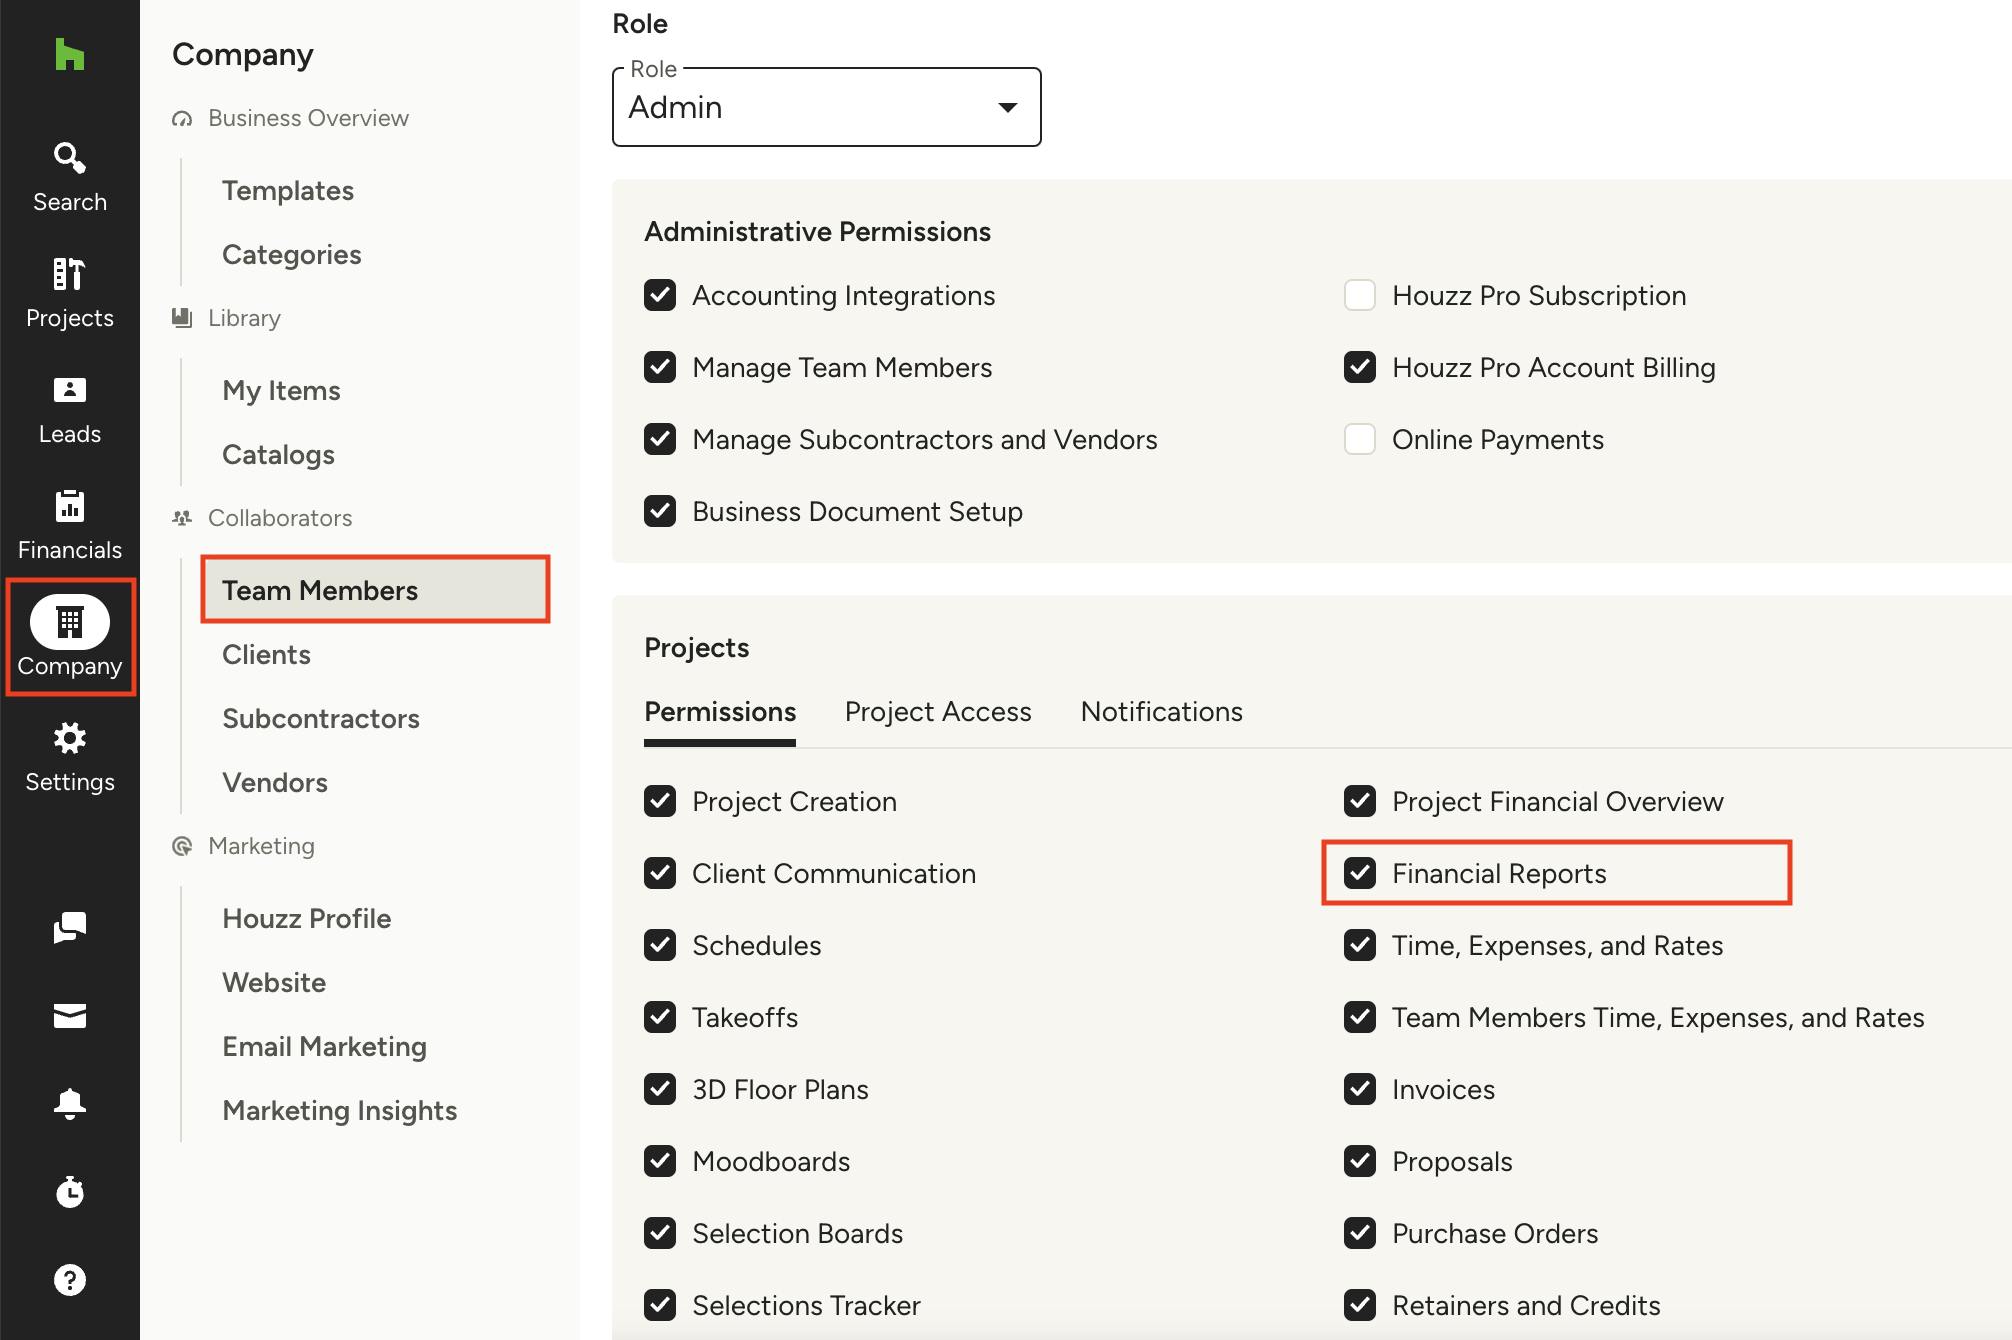The image size is (2012, 1340).
Task: Switch to the Project Access tab
Action: pyautogui.click(x=938, y=712)
